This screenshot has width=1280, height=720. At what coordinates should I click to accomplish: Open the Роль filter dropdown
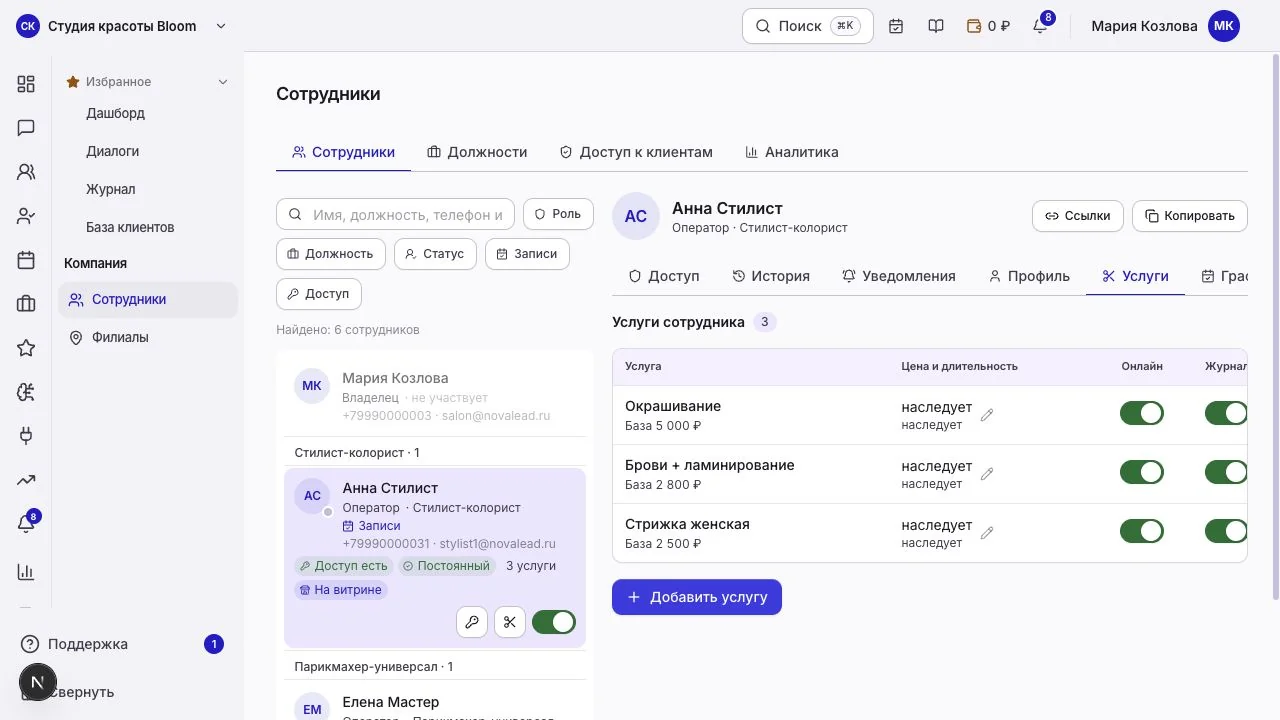point(558,214)
